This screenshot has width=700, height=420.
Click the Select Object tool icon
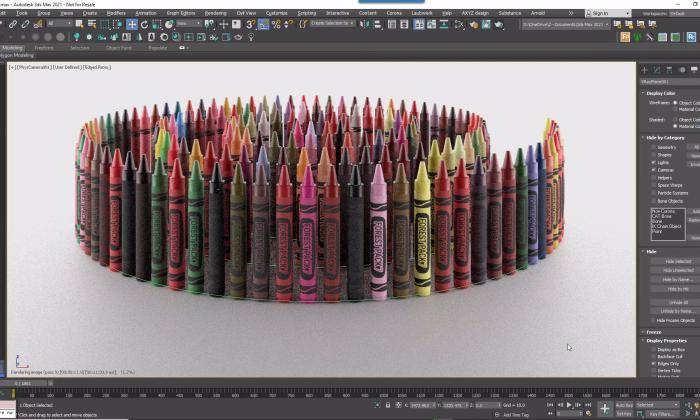[79, 24]
